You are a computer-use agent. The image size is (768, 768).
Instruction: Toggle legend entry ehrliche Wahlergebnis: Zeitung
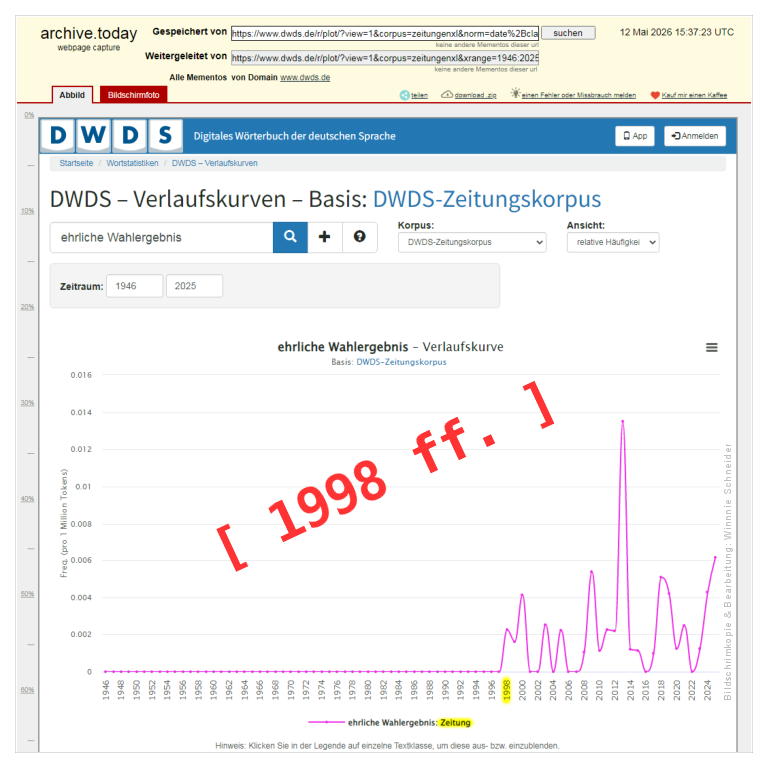pyautogui.click(x=389, y=722)
